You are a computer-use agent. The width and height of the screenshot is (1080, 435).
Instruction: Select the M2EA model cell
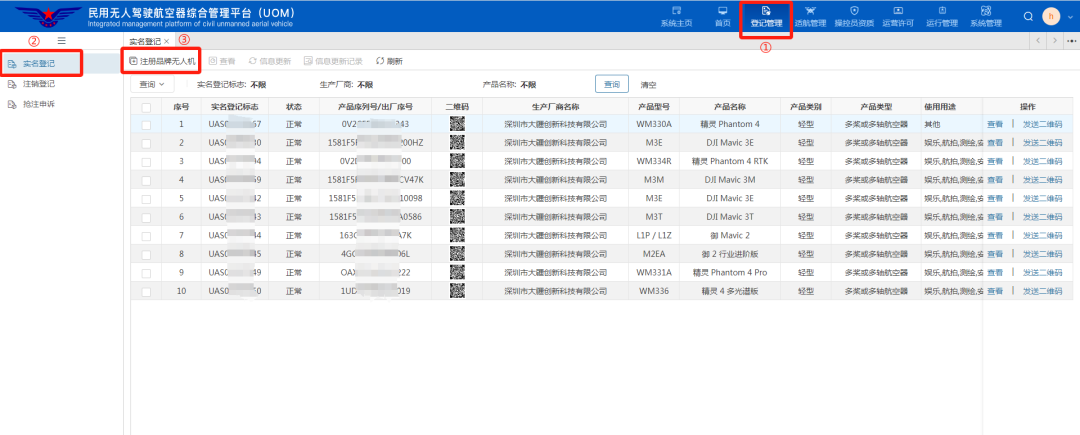(x=654, y=255)
